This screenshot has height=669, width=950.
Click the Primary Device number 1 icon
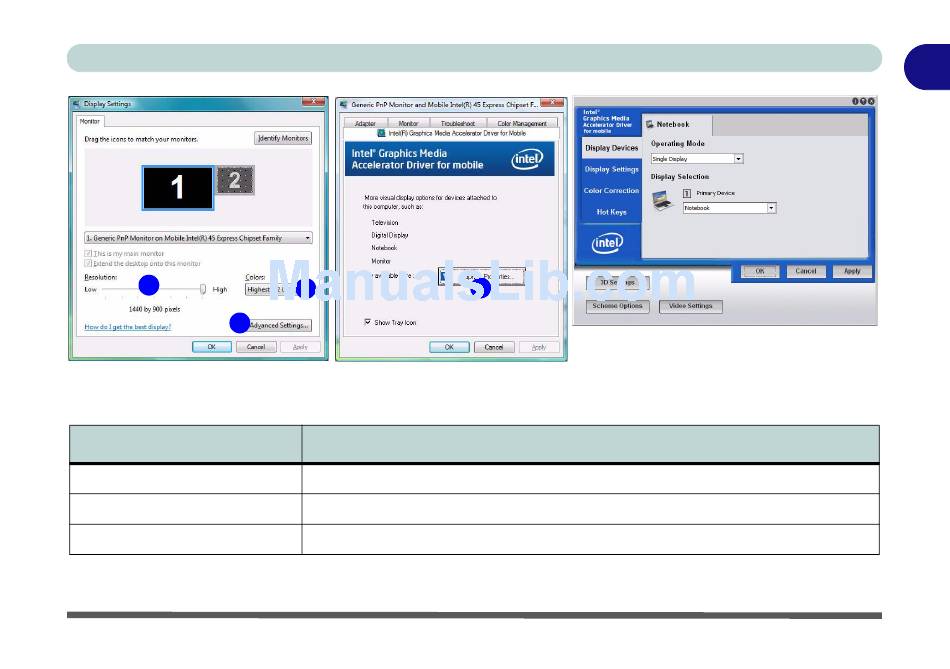pyautogui.click(x=687, y=193)
